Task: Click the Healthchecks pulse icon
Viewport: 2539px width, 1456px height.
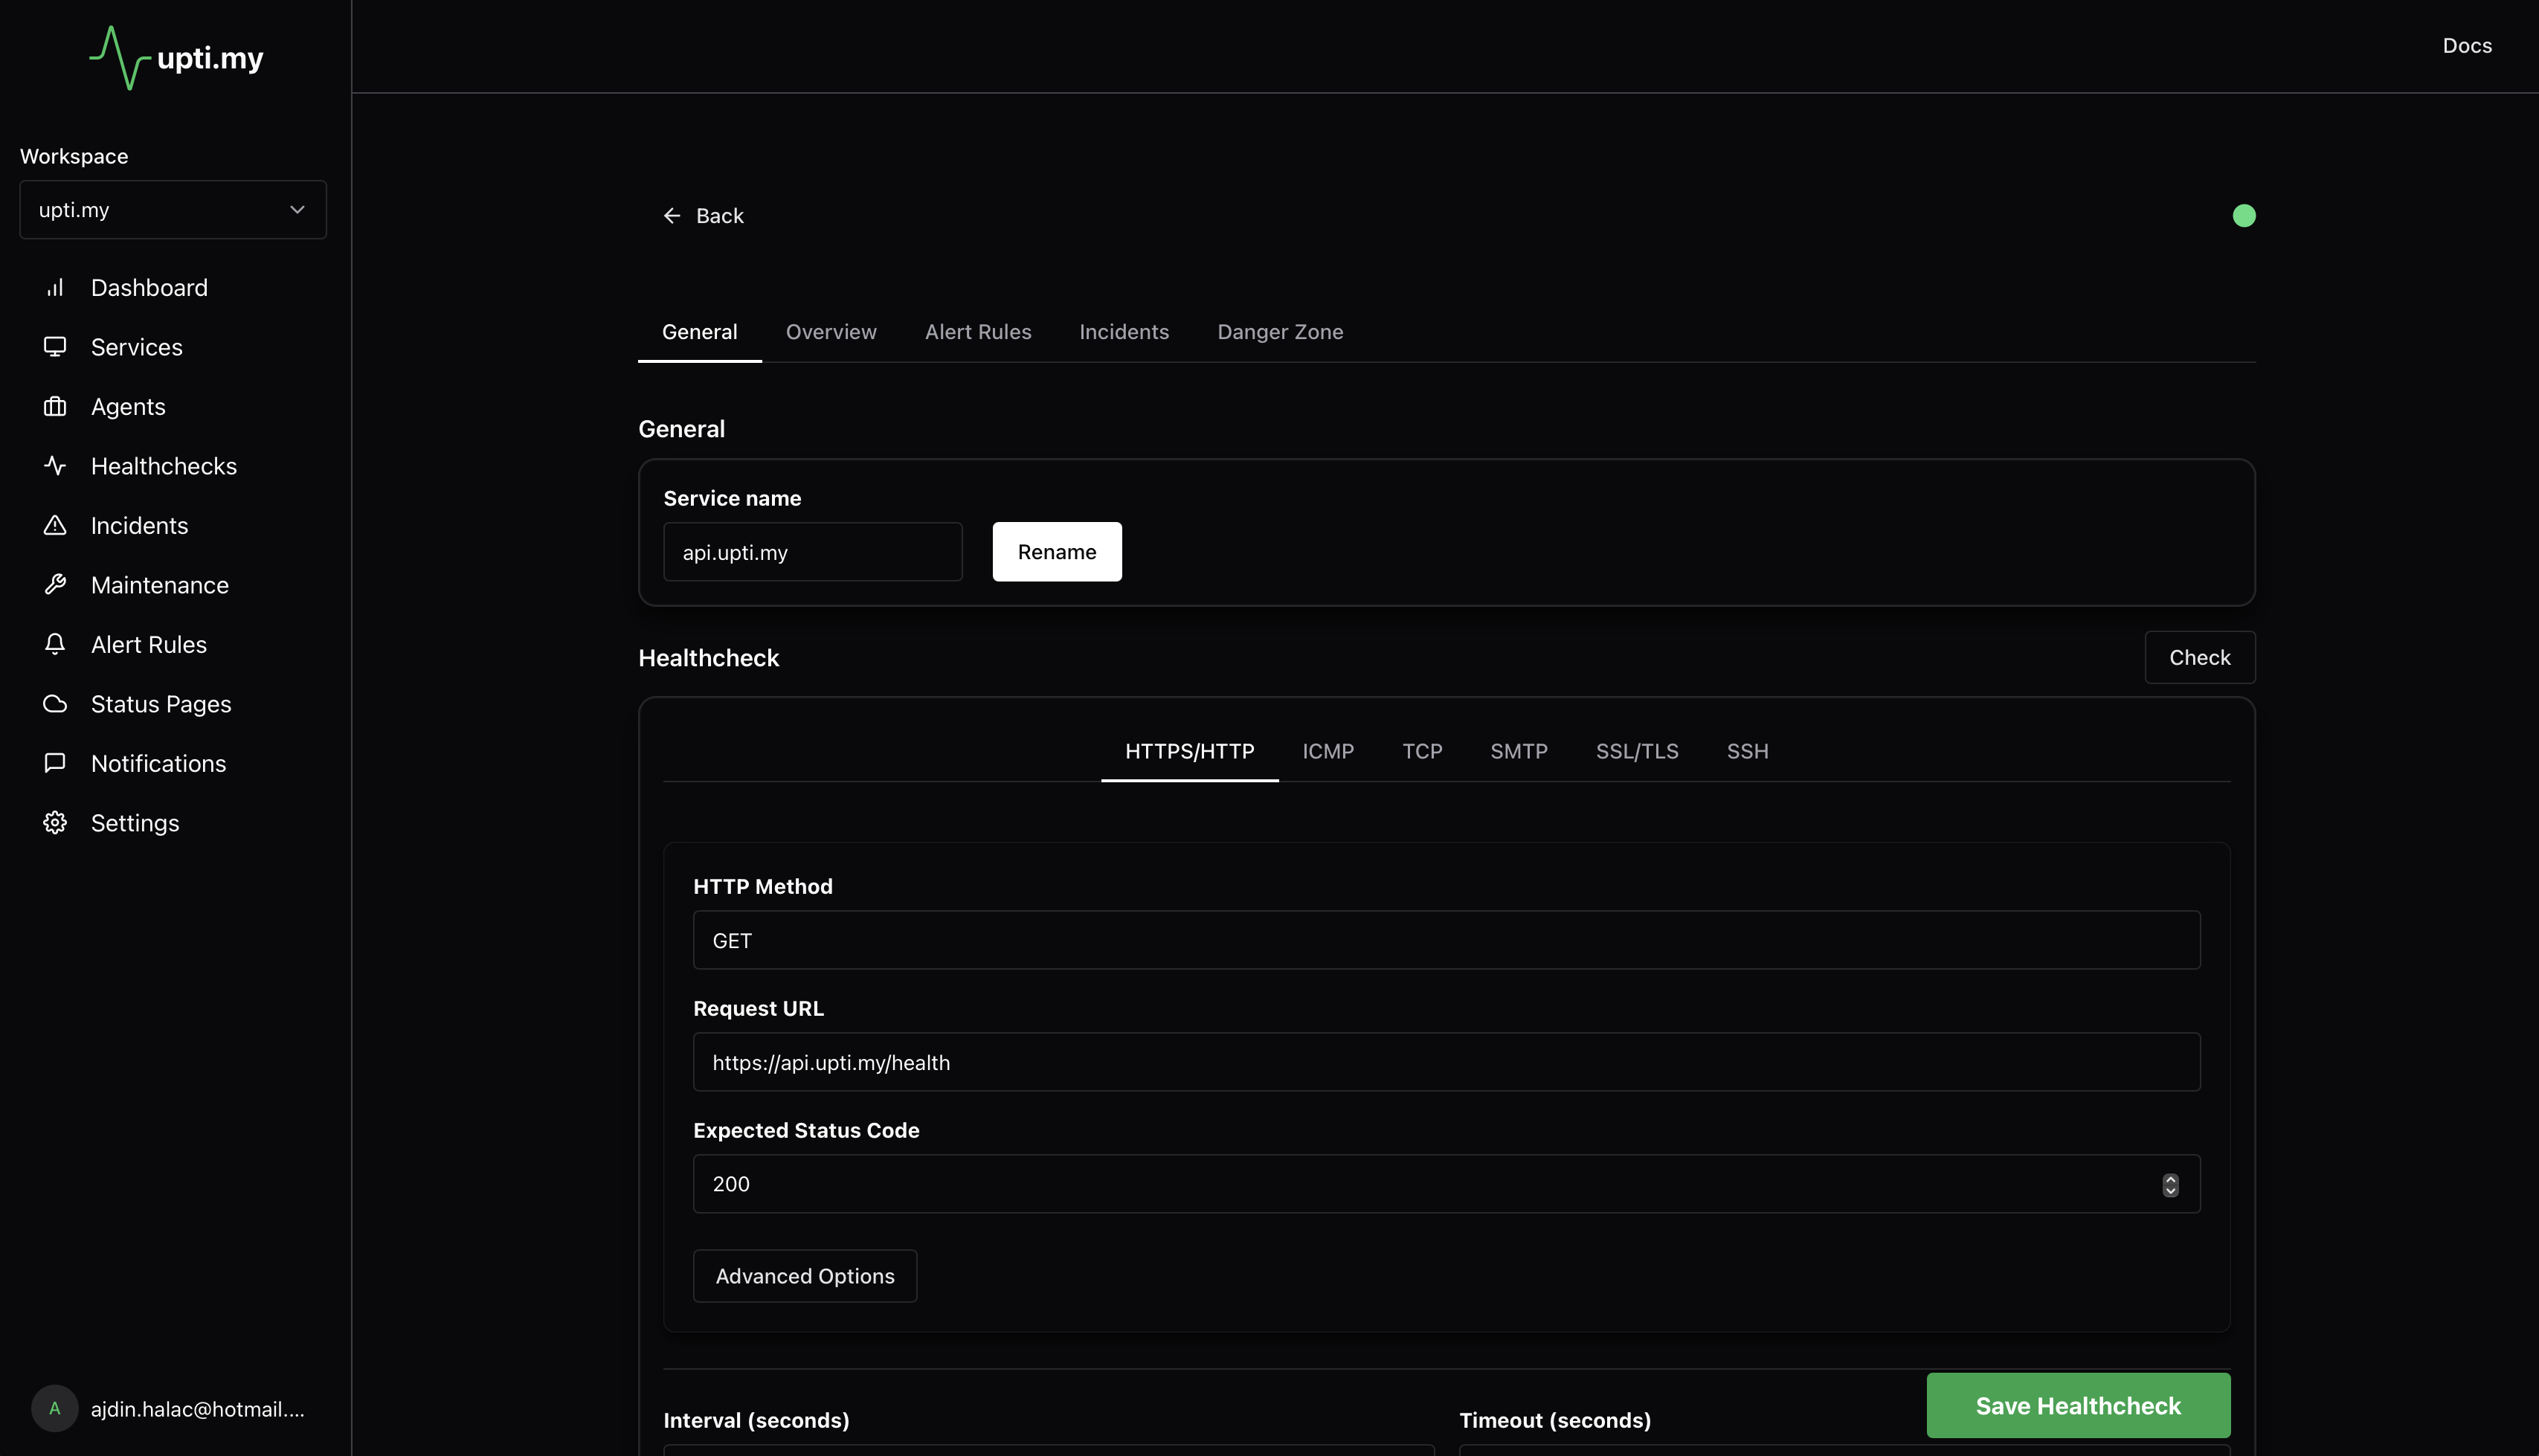Action: (x=55, y=466)
